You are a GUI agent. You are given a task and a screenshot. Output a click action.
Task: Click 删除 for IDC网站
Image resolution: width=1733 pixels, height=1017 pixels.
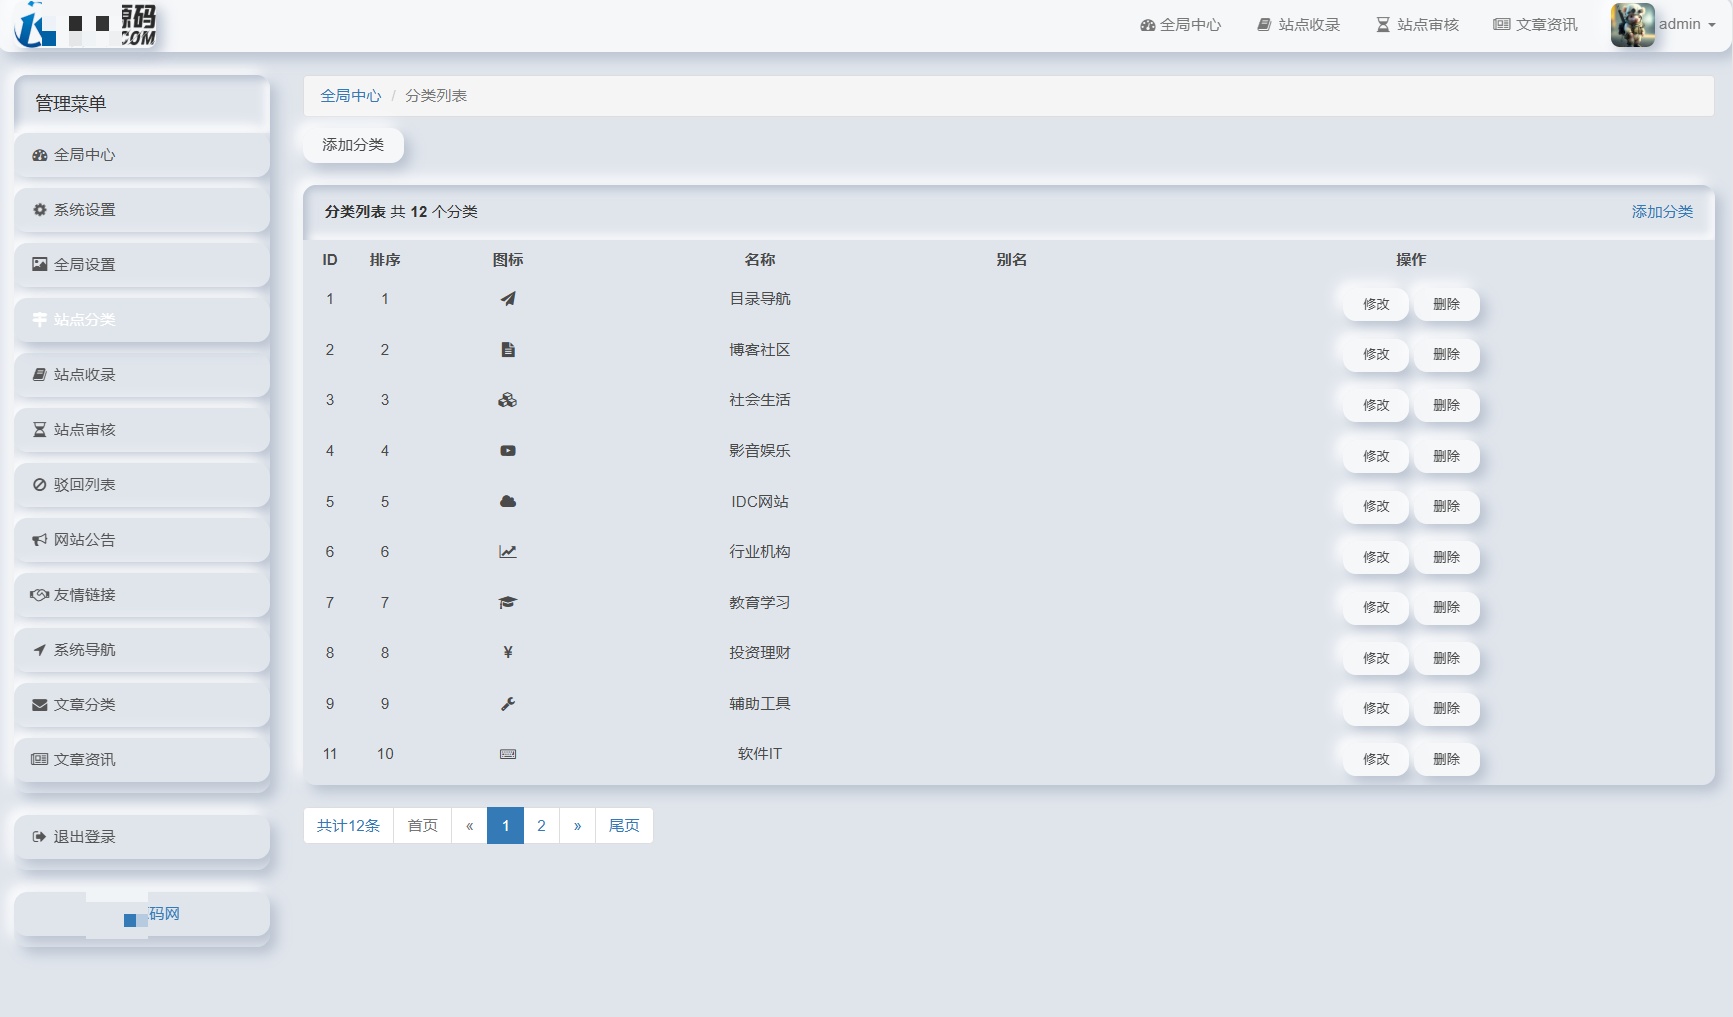click(x=1446, y=506)
